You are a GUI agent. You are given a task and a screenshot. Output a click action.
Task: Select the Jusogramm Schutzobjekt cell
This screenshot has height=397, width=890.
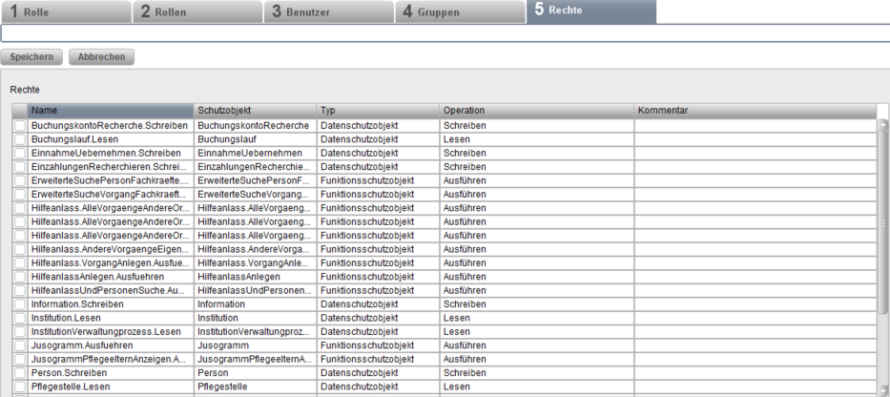(x=255, y=345)
